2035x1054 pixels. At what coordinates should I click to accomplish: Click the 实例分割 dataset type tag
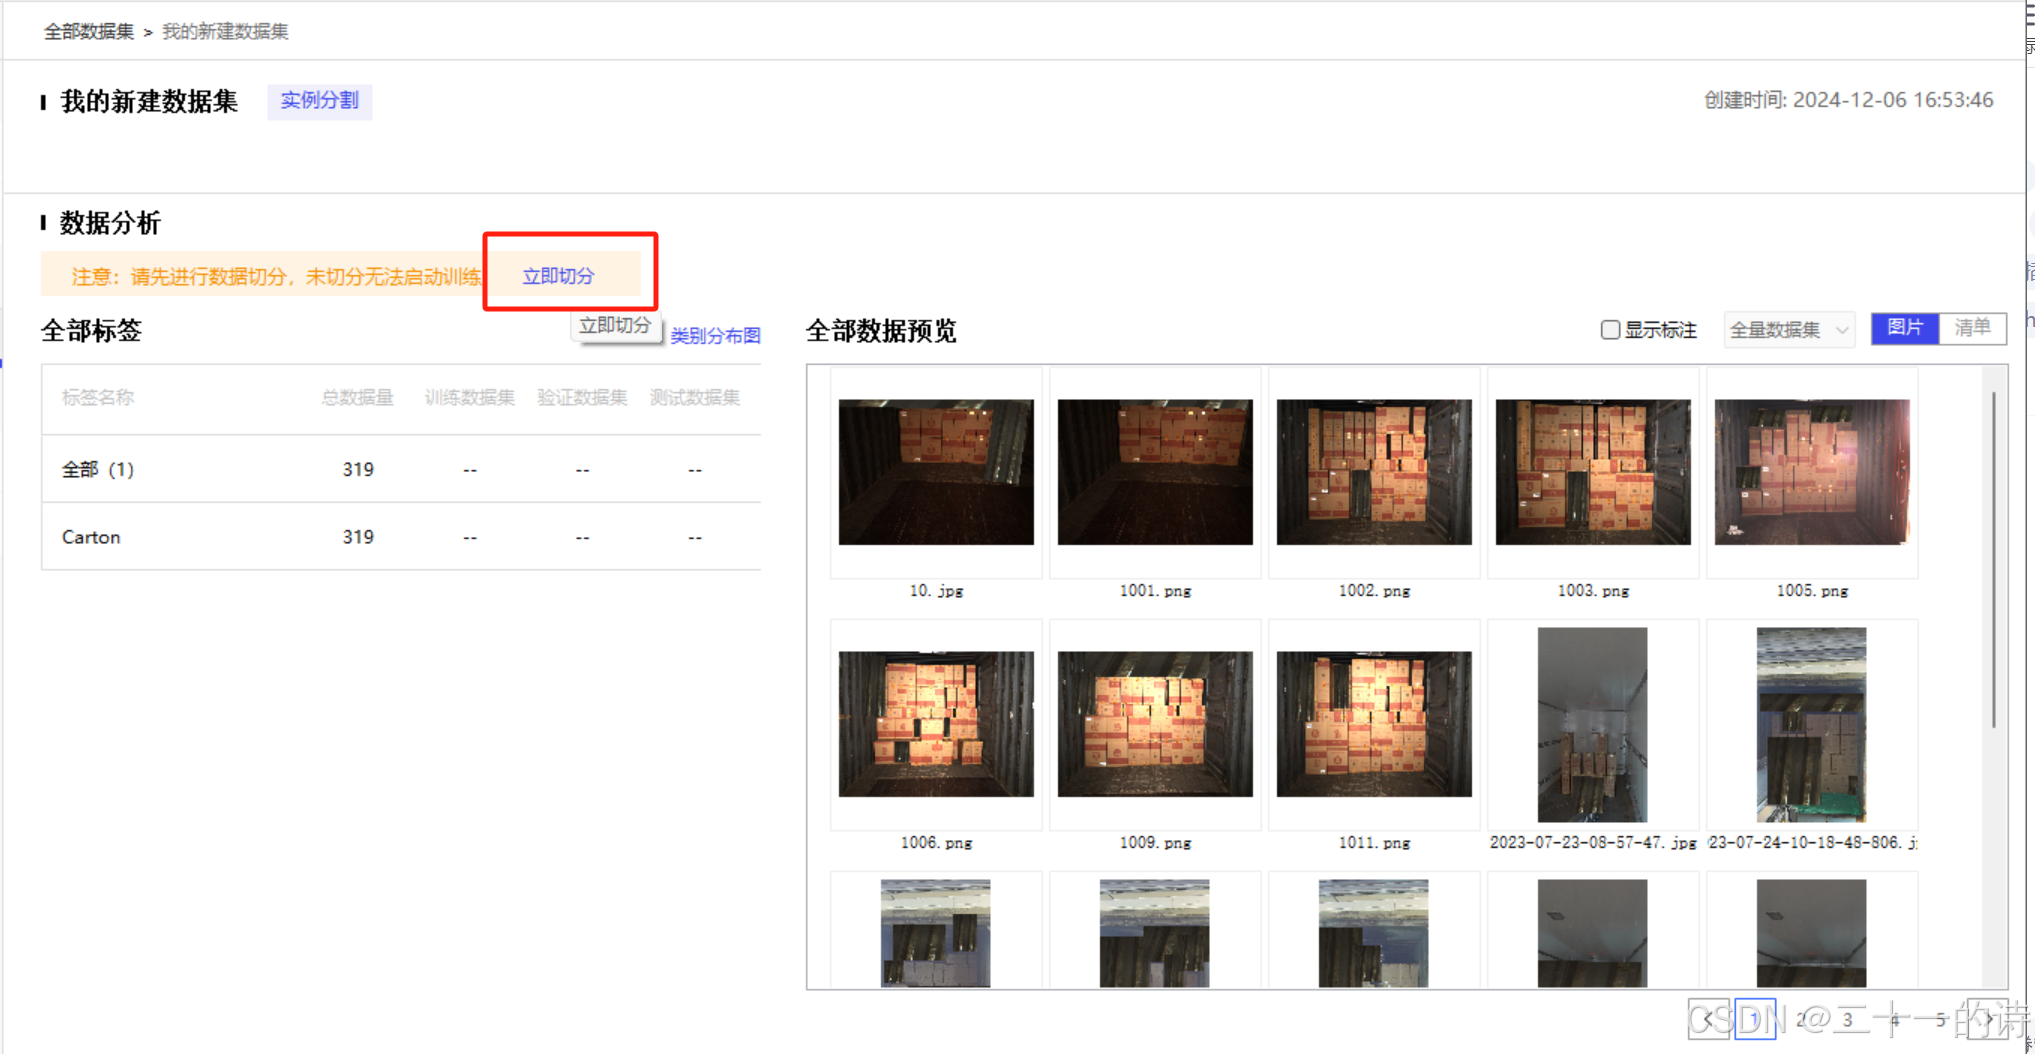tap(319, 101)
